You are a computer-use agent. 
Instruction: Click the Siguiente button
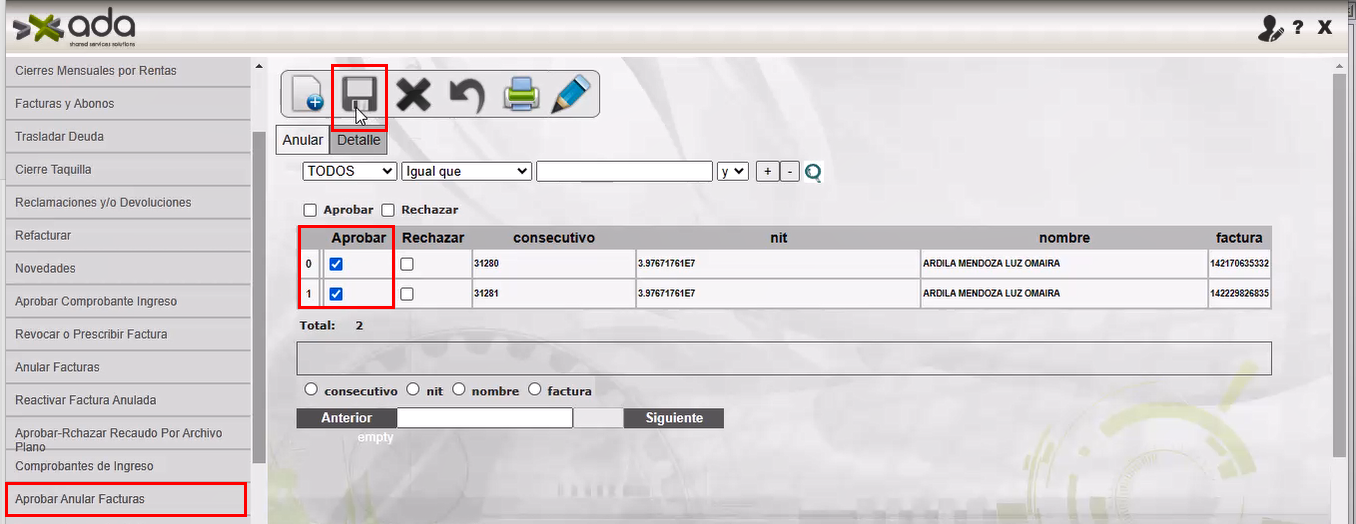tap(673, 418)
